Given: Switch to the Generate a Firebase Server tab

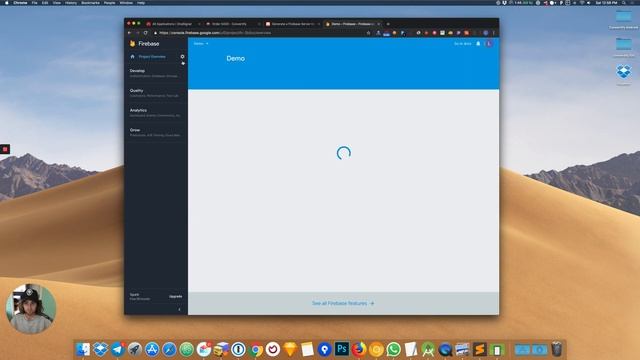Looking at the screenshot, I should point(292,24).
